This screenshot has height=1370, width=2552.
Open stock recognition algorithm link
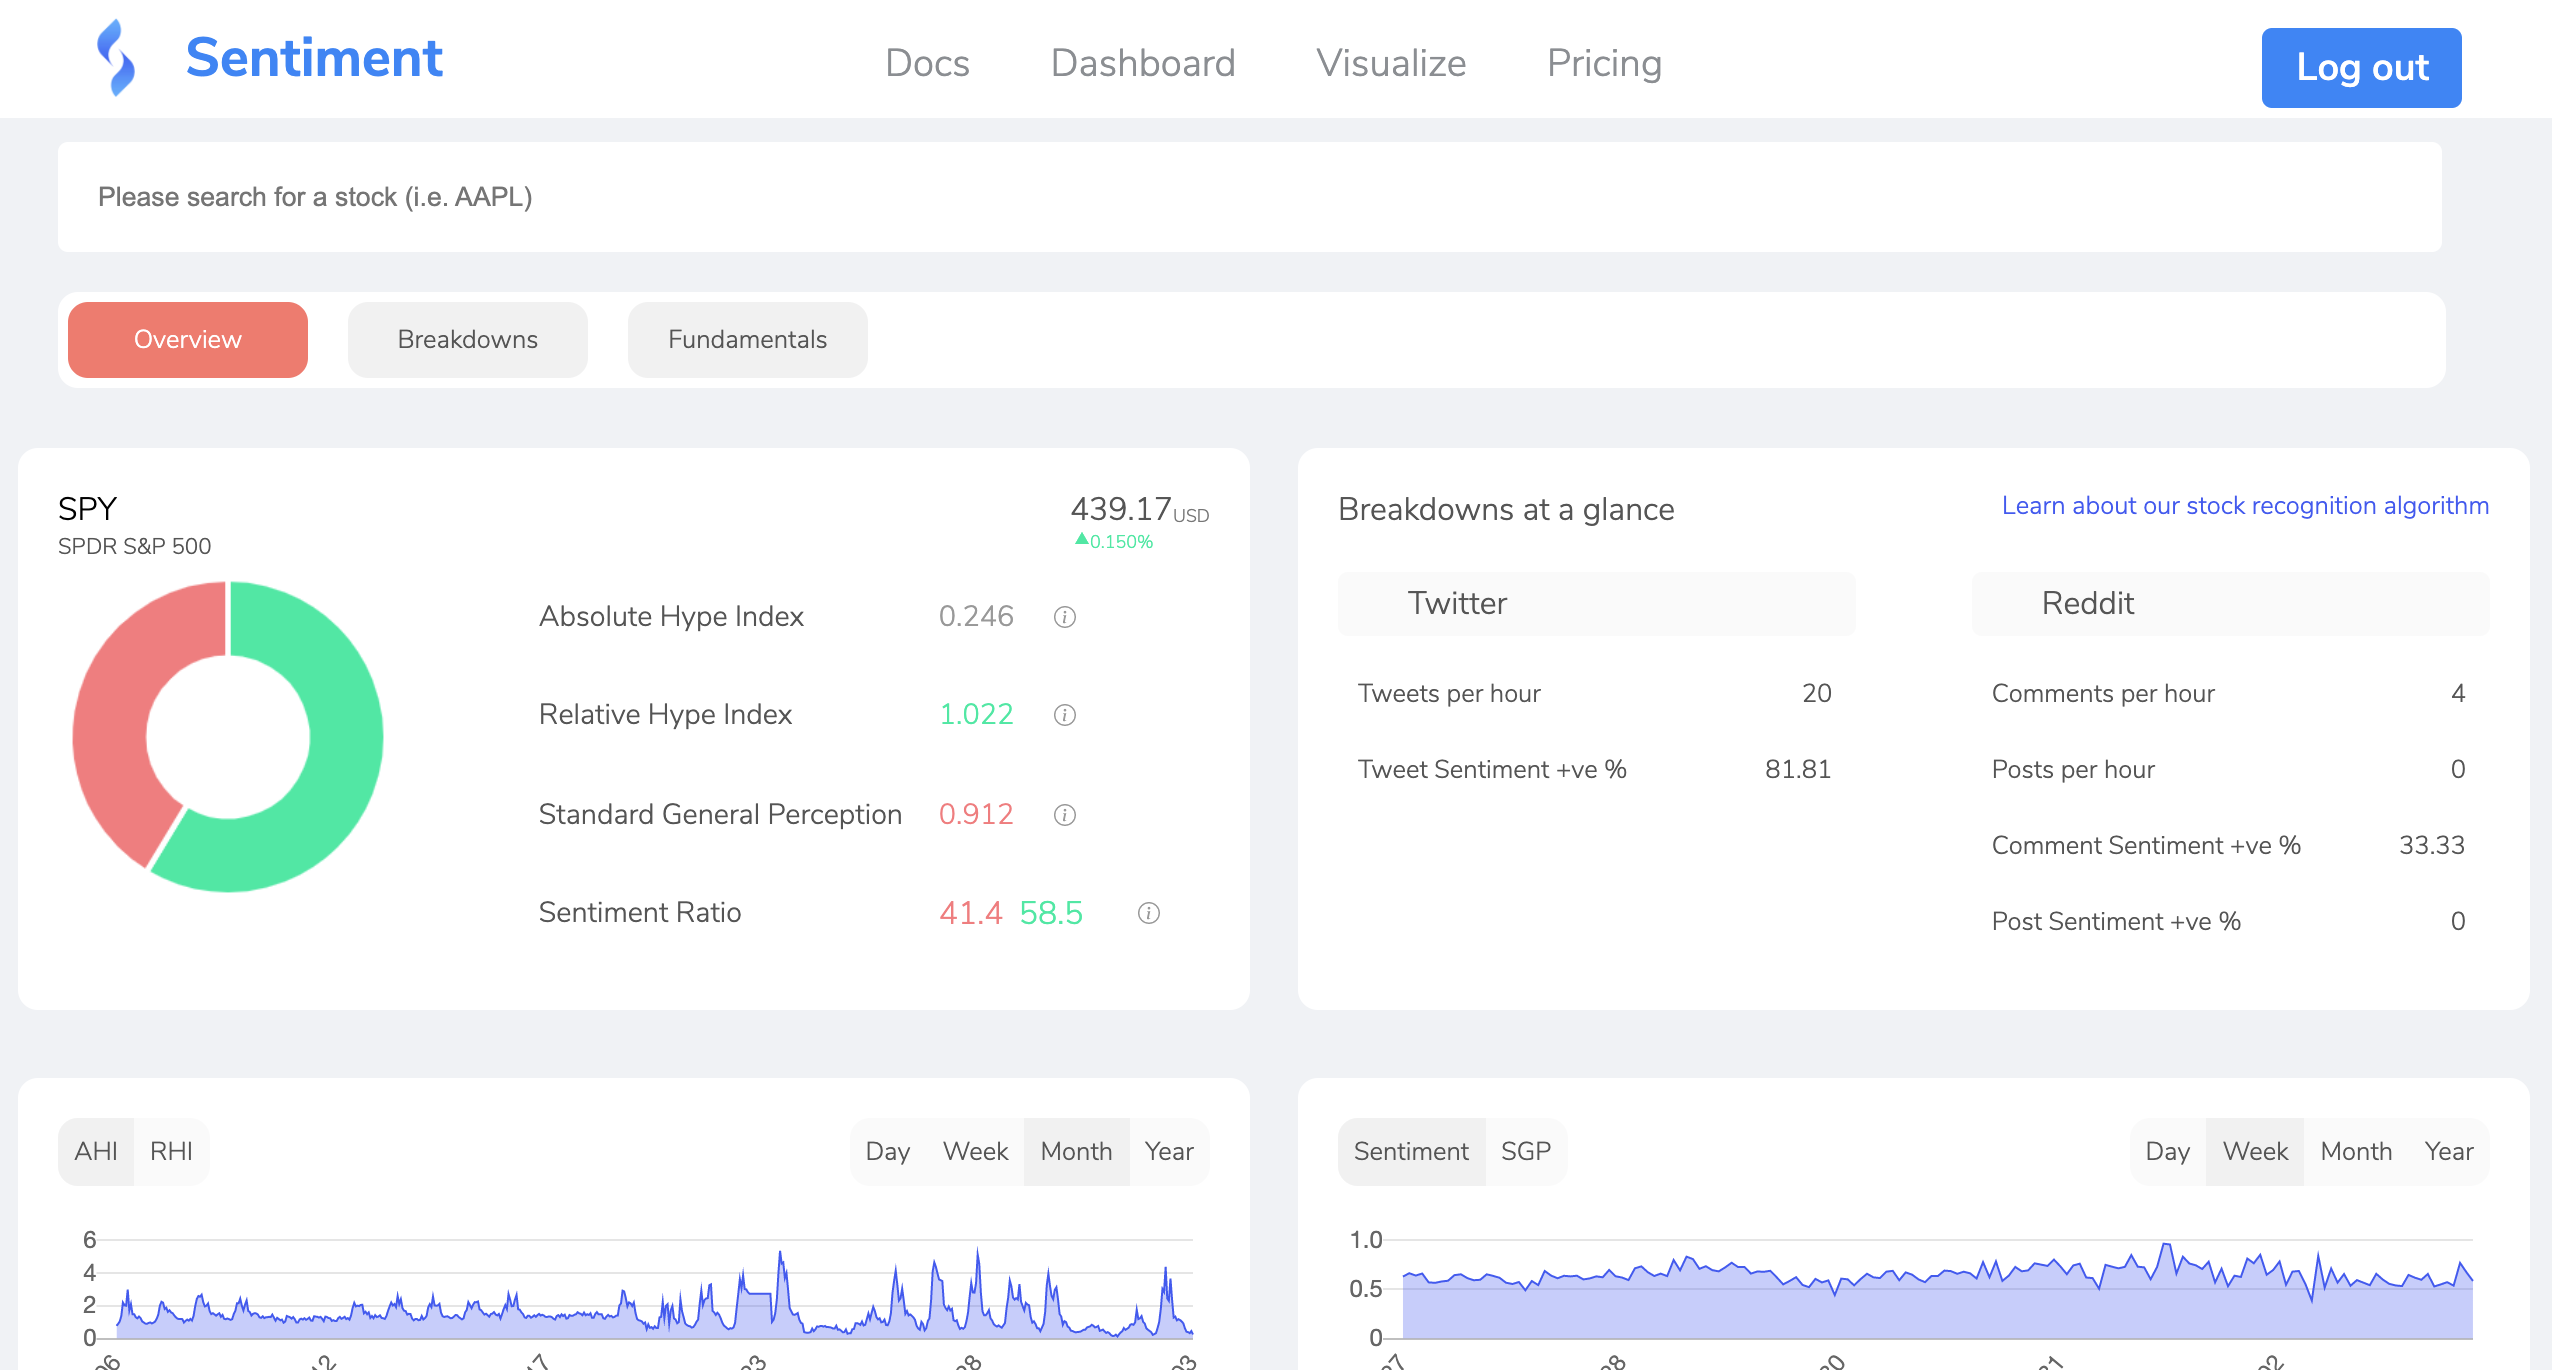pyautogui.click(x=2244, y=506)
